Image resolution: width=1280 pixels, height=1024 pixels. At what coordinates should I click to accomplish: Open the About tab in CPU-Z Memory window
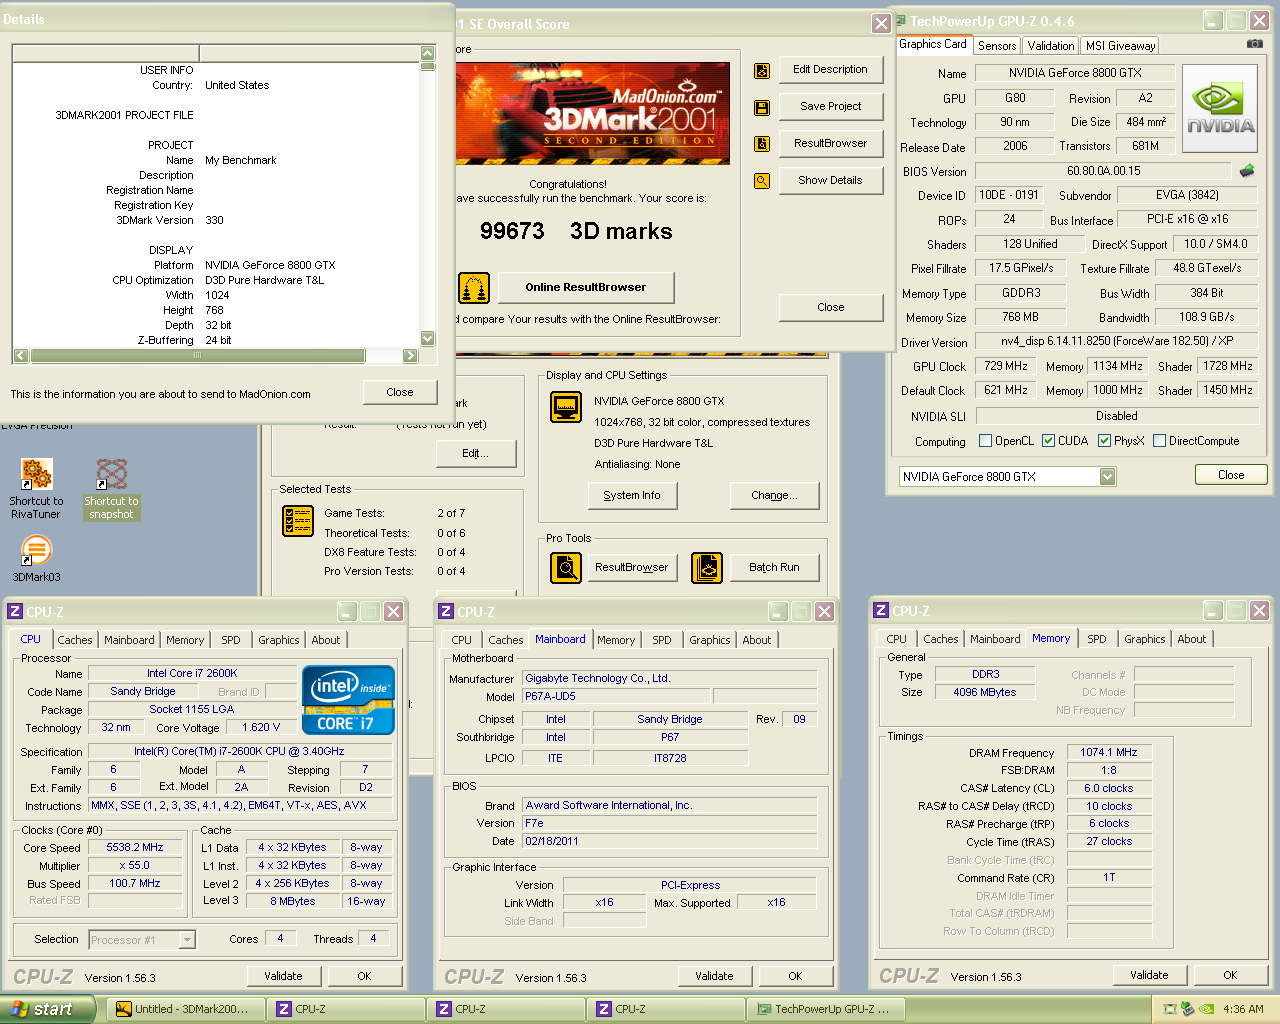(x=1192, y=639)
